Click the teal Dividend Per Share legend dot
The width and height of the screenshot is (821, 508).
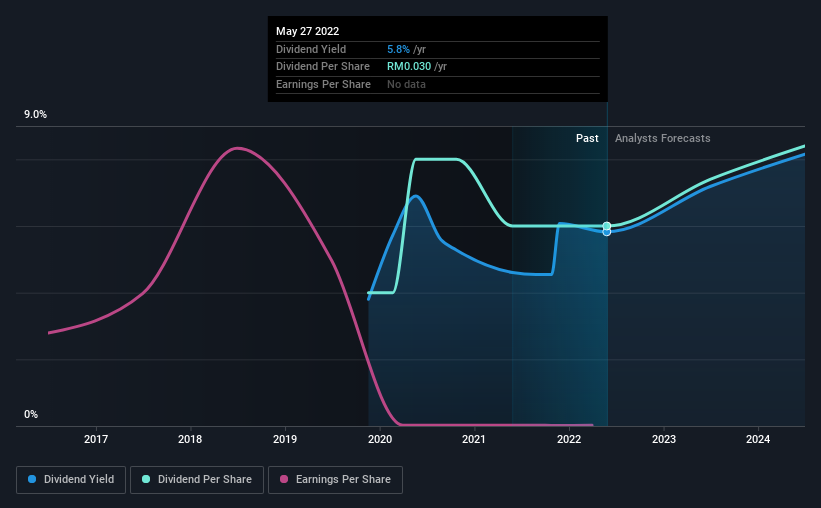[146, 479]
